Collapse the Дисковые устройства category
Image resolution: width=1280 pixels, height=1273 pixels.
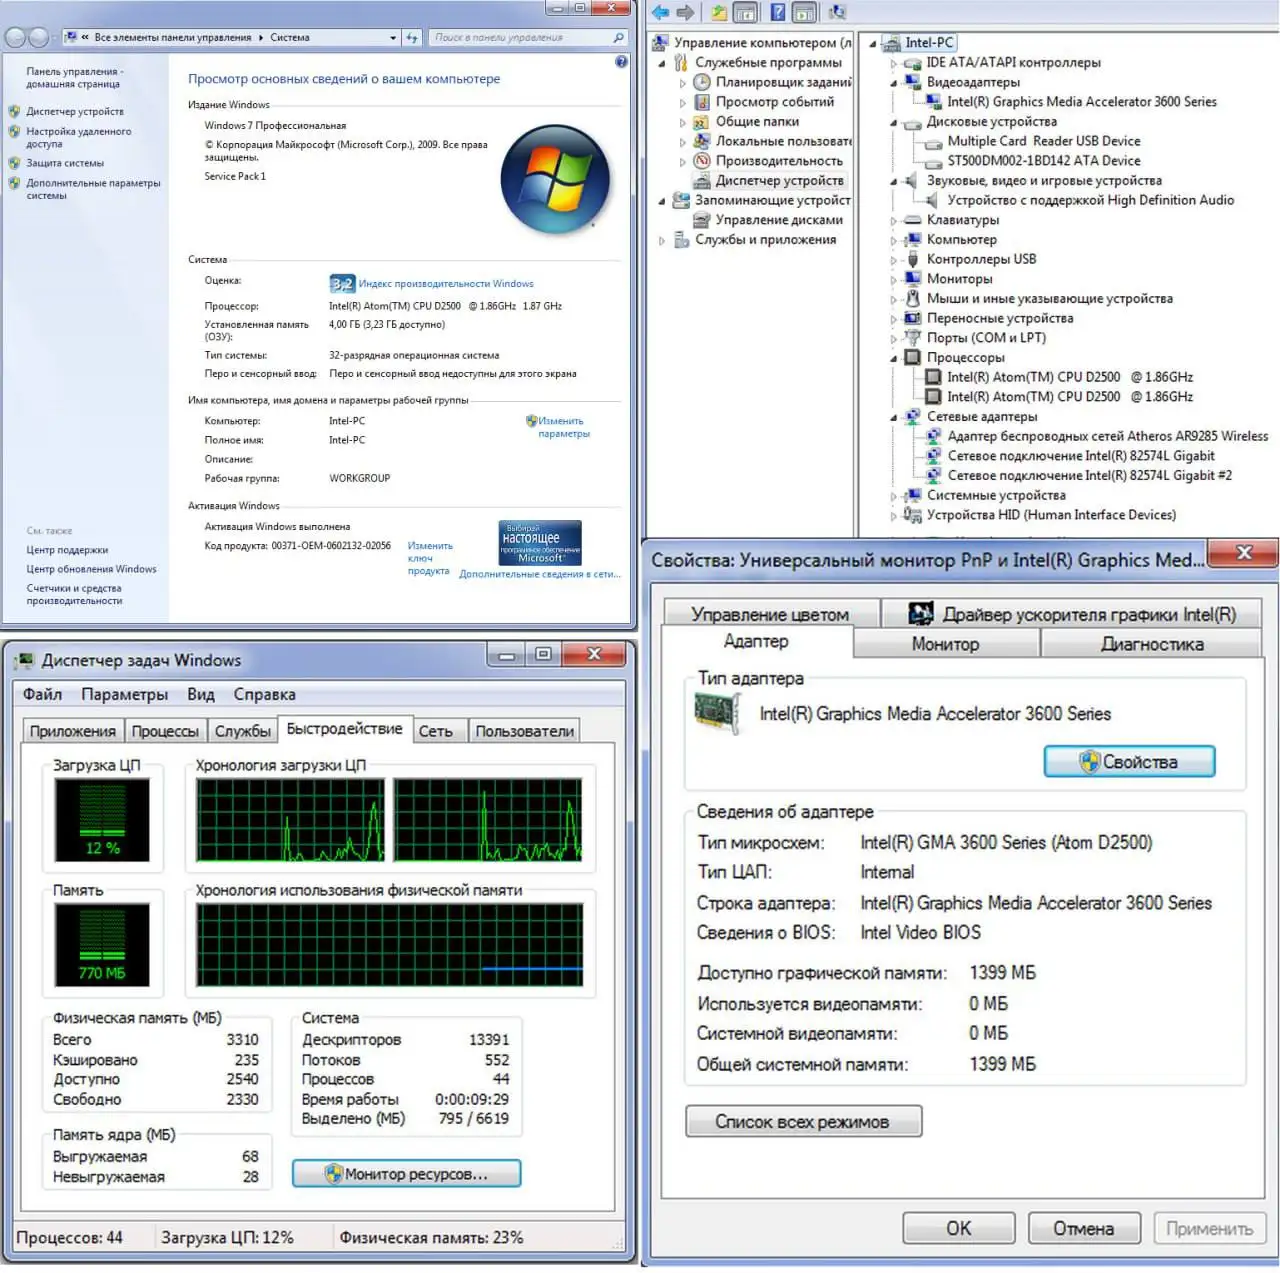[894, 122]
